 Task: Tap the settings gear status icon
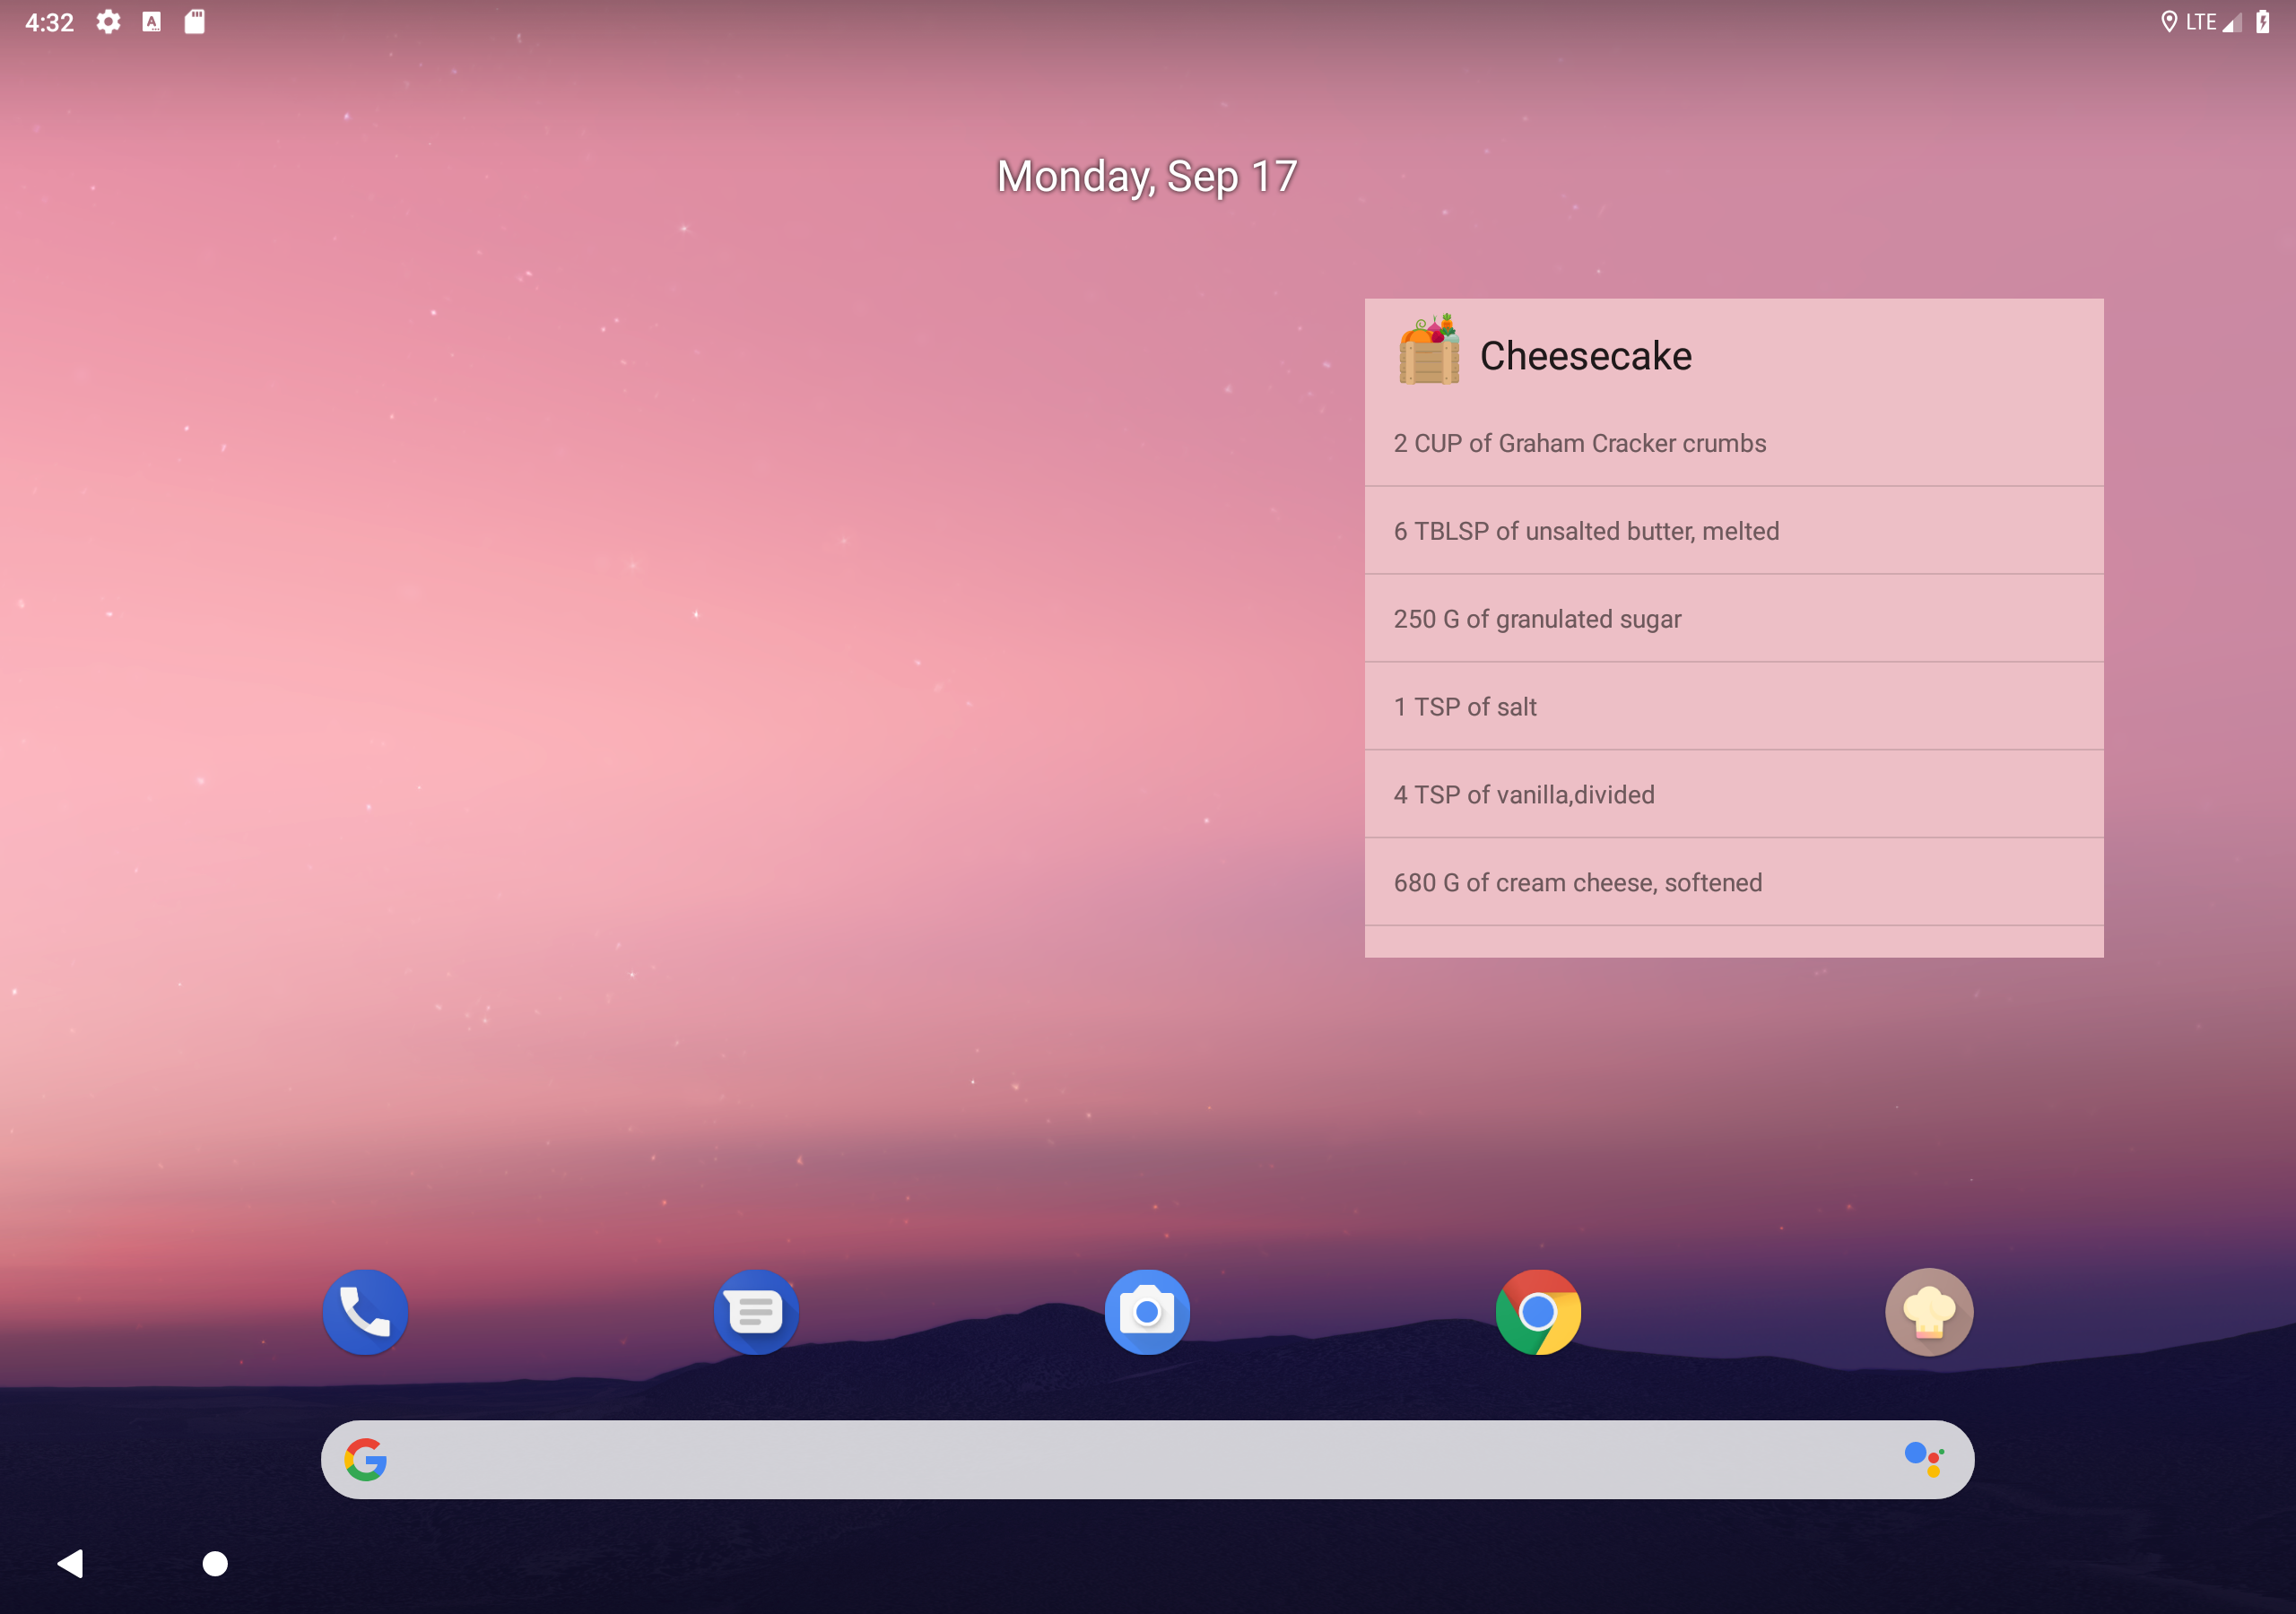tap(108, 22)
